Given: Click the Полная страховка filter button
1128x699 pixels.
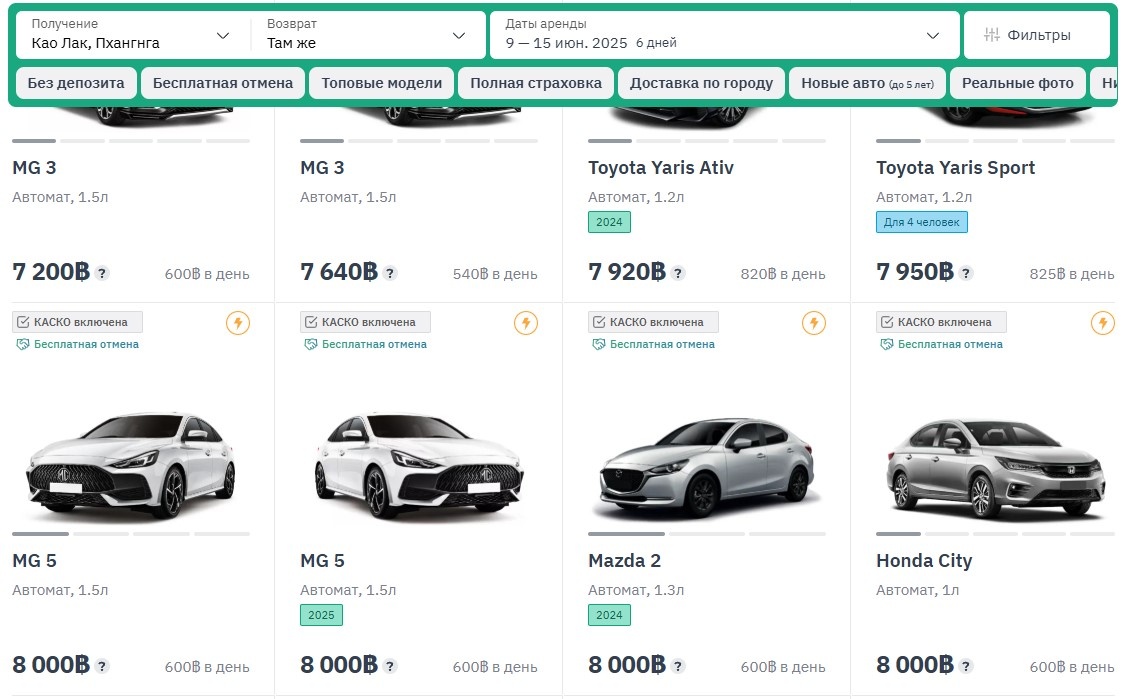Looking at the screenshot, I should 536,83.
